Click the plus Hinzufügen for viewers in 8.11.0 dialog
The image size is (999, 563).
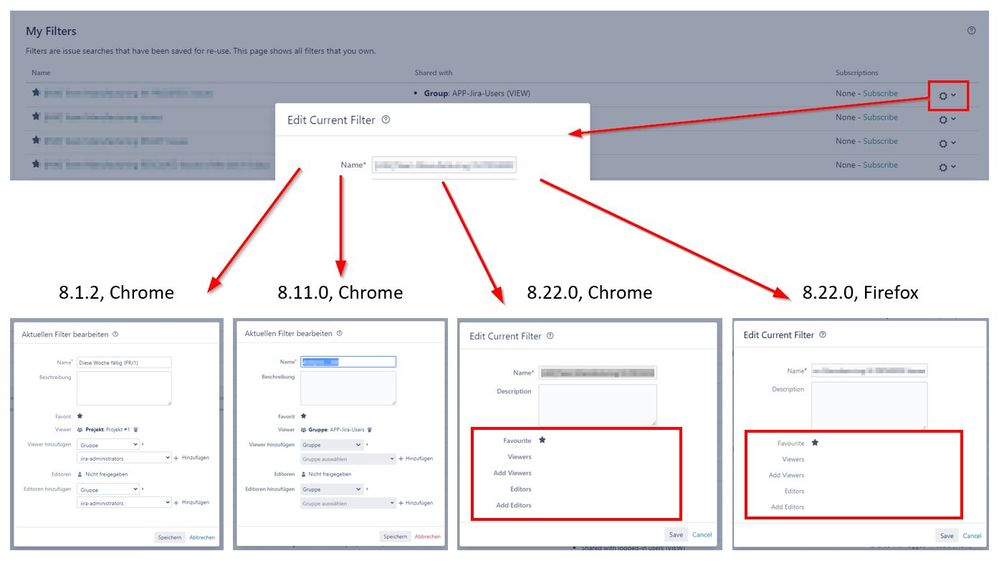pos(415,459)
